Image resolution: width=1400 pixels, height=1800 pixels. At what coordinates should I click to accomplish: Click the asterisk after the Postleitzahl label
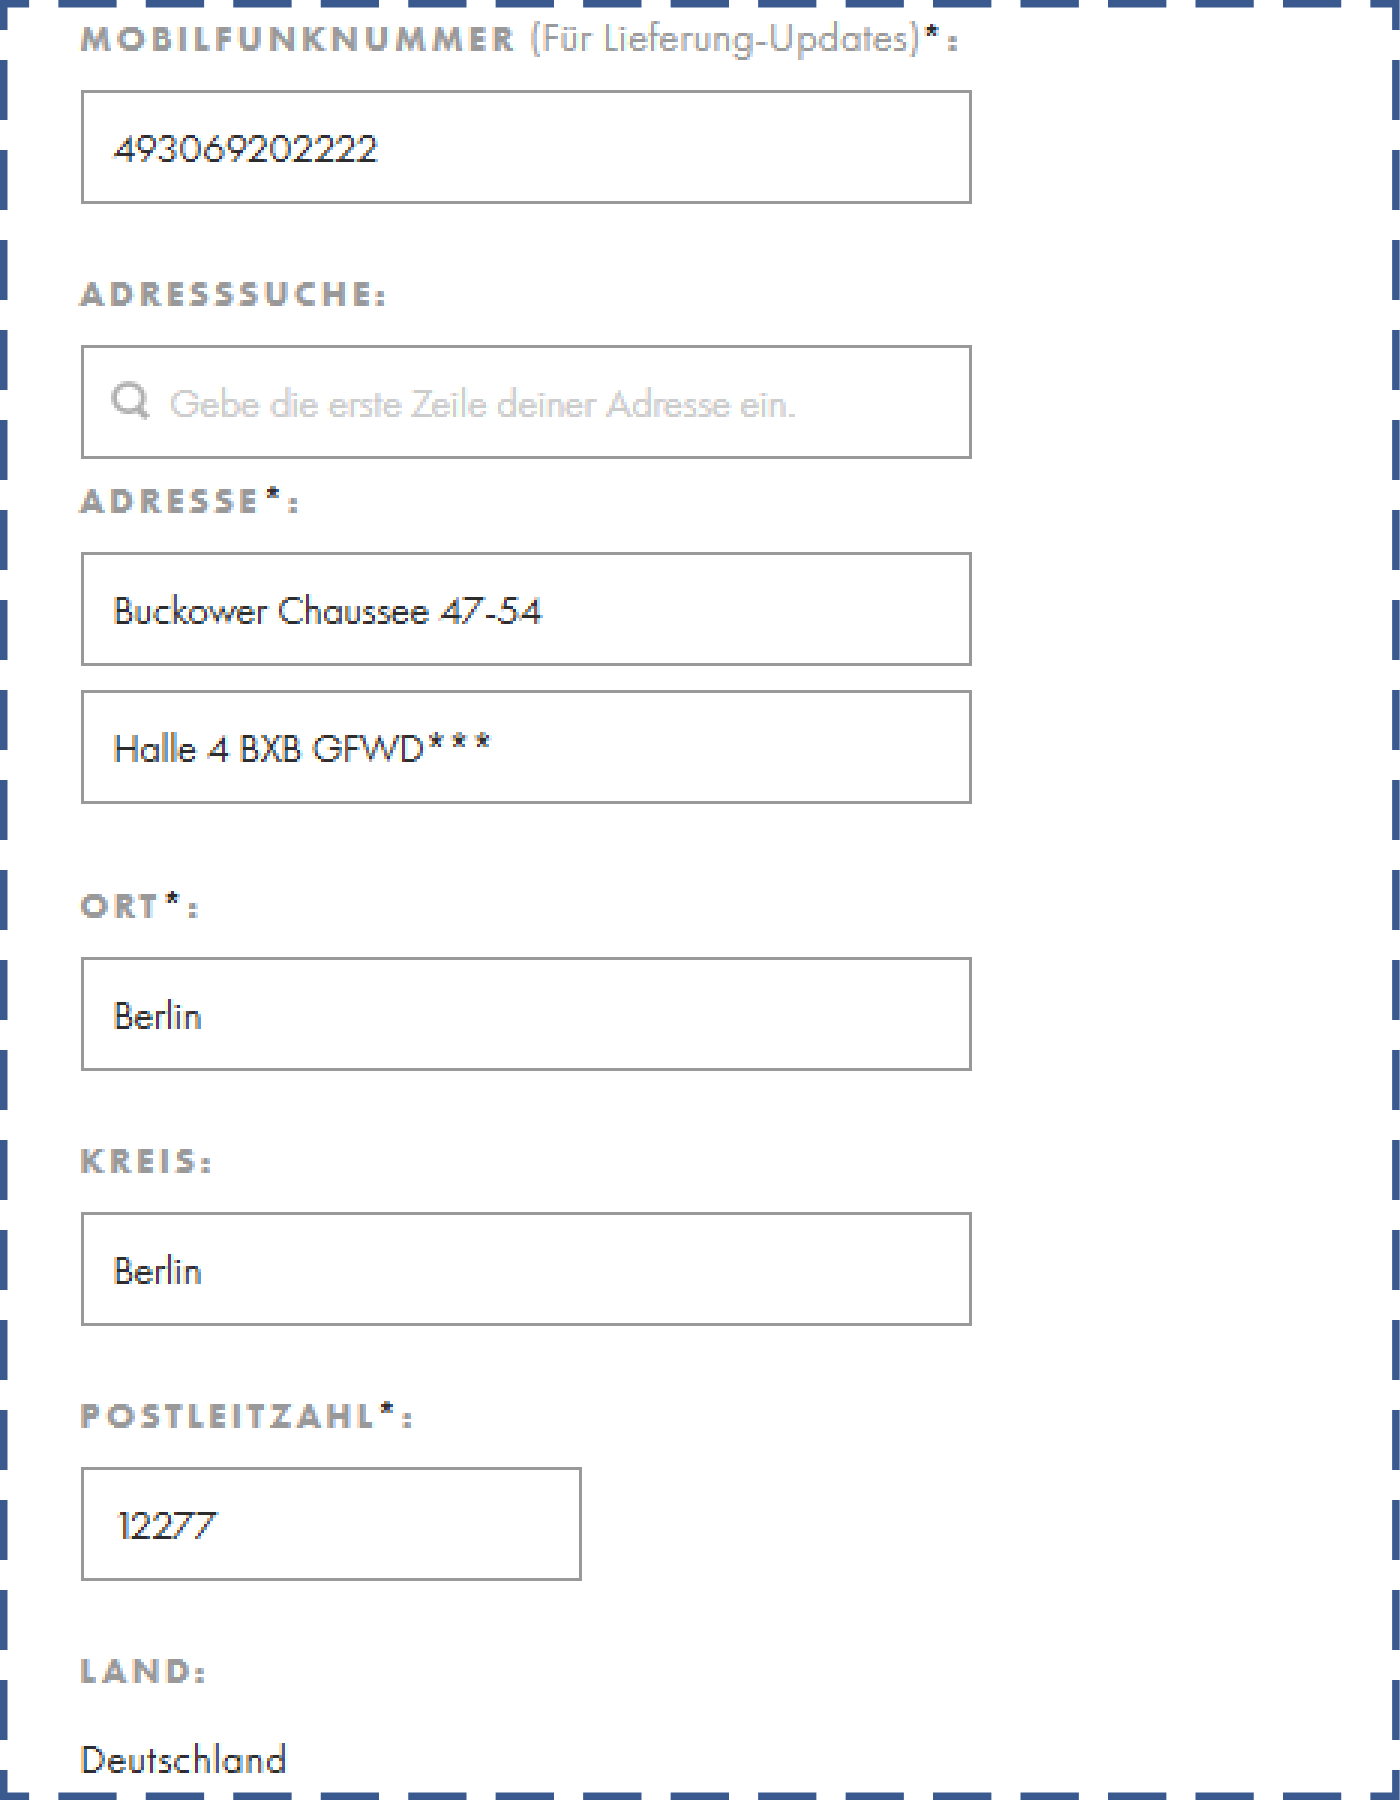388,1411
